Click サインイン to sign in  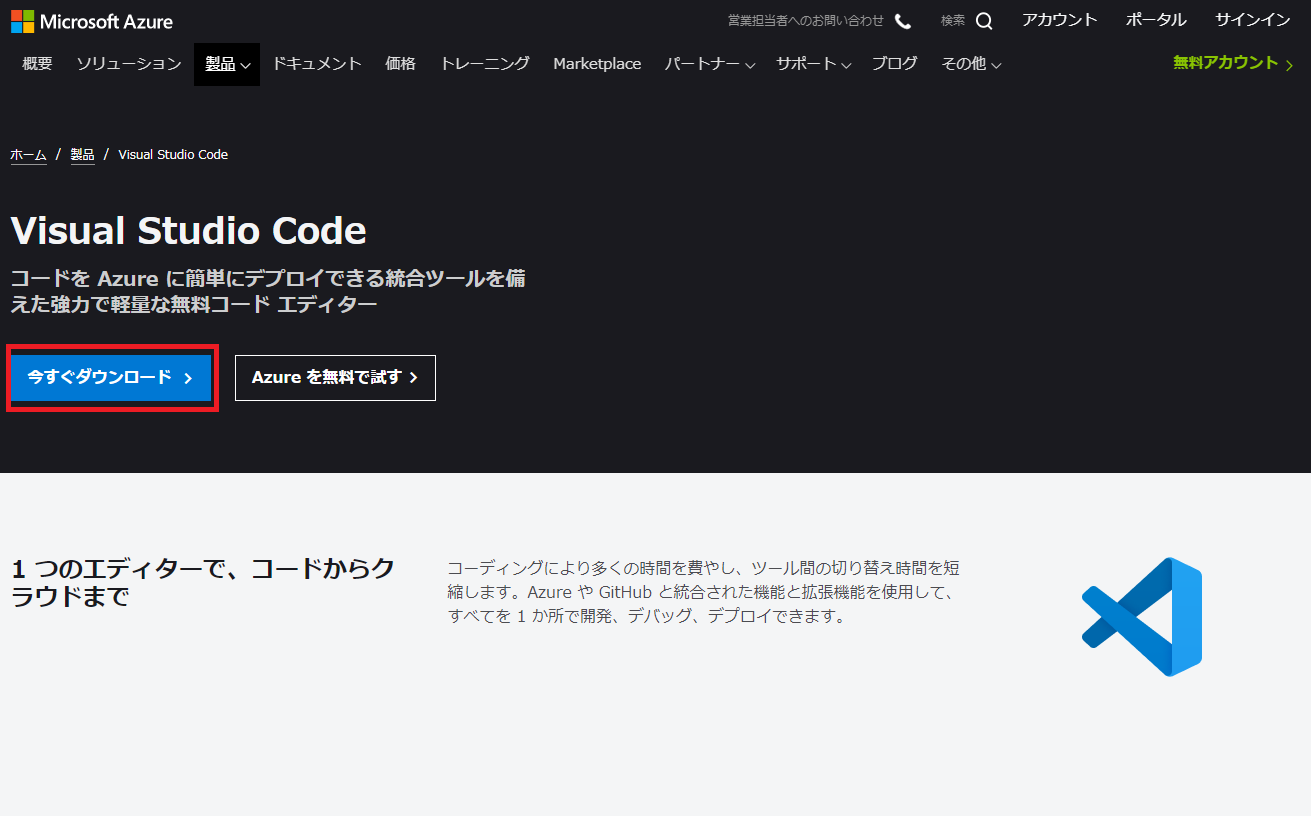1253,20
